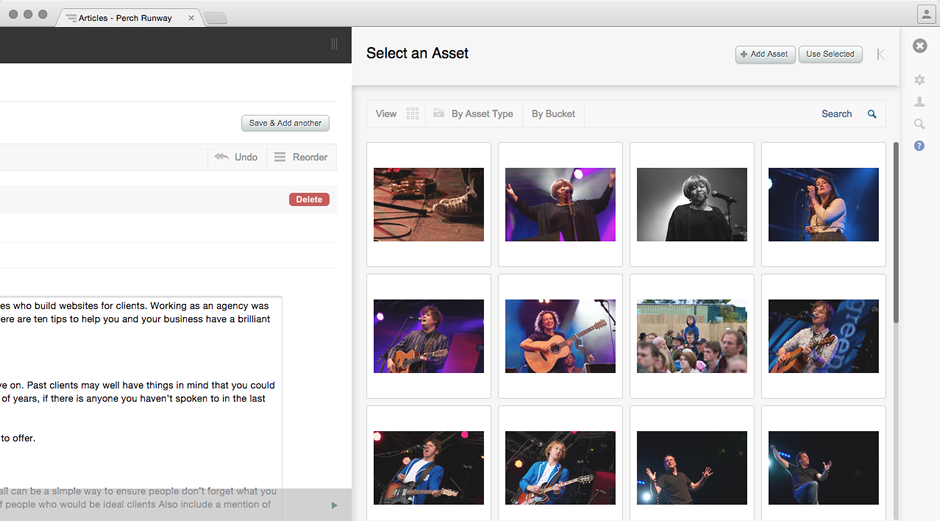Viewport: 940px width, 521px height.
Task: Click the browser profile icon at the top right
Action: [x=926, y=13]
